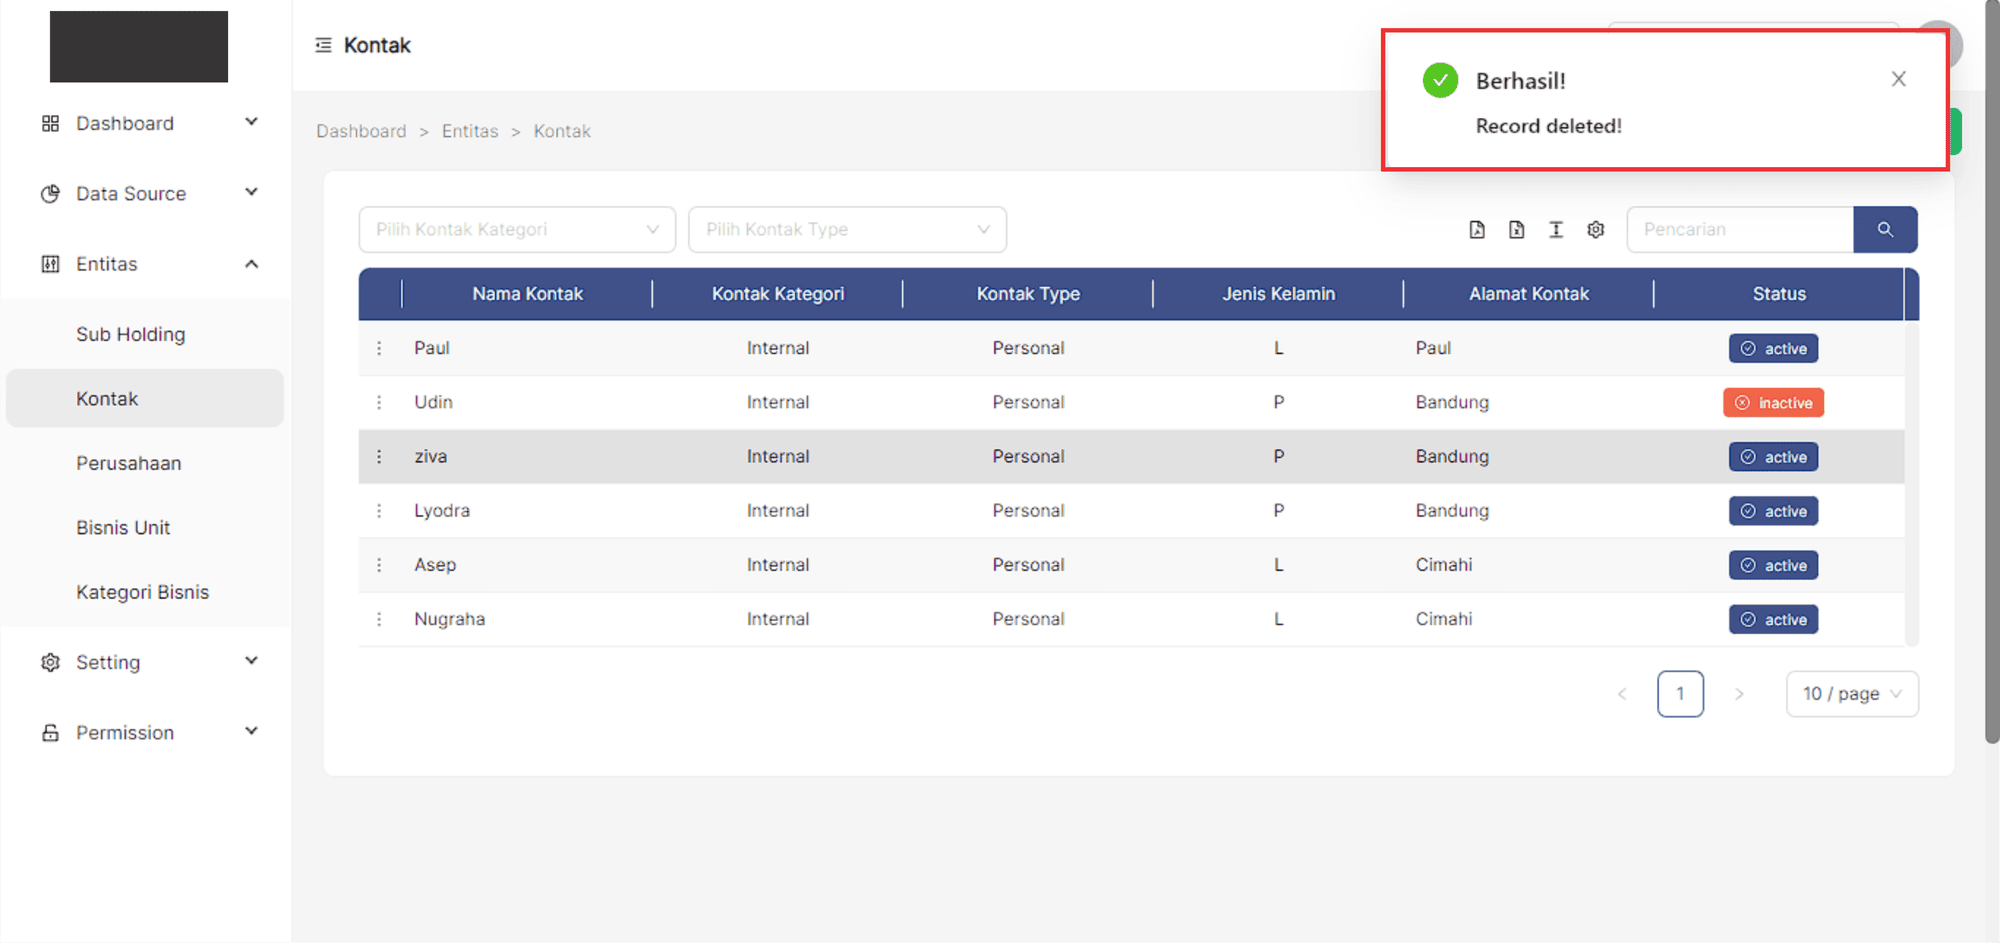Export the table as PDF
The width and height of the screenshot is (2000, 943).
1477,230
